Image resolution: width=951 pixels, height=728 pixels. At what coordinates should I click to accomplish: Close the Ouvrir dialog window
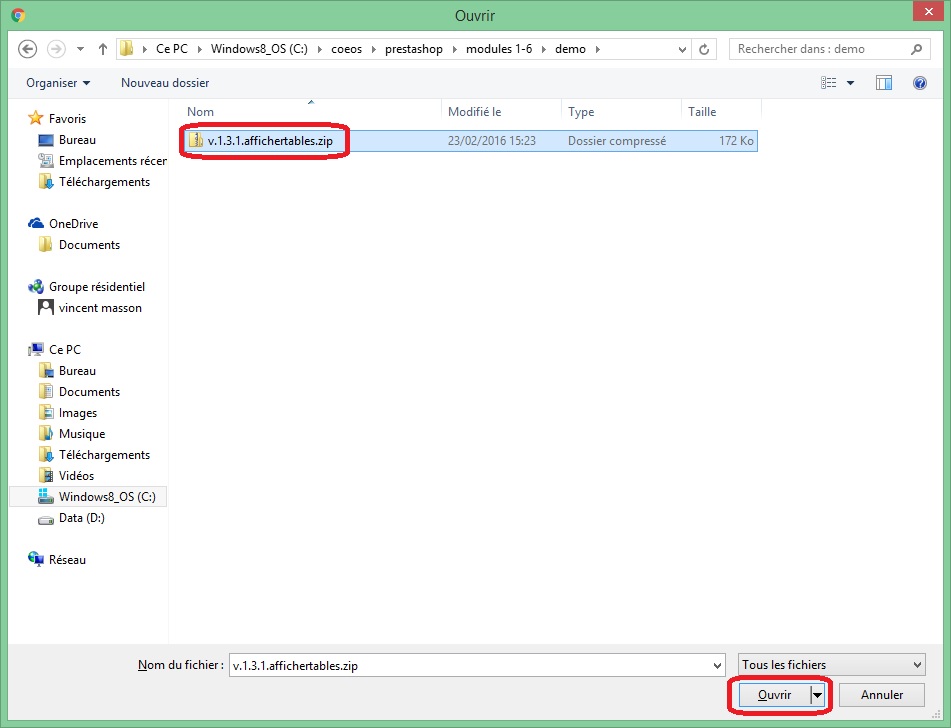tap(929, 12)
